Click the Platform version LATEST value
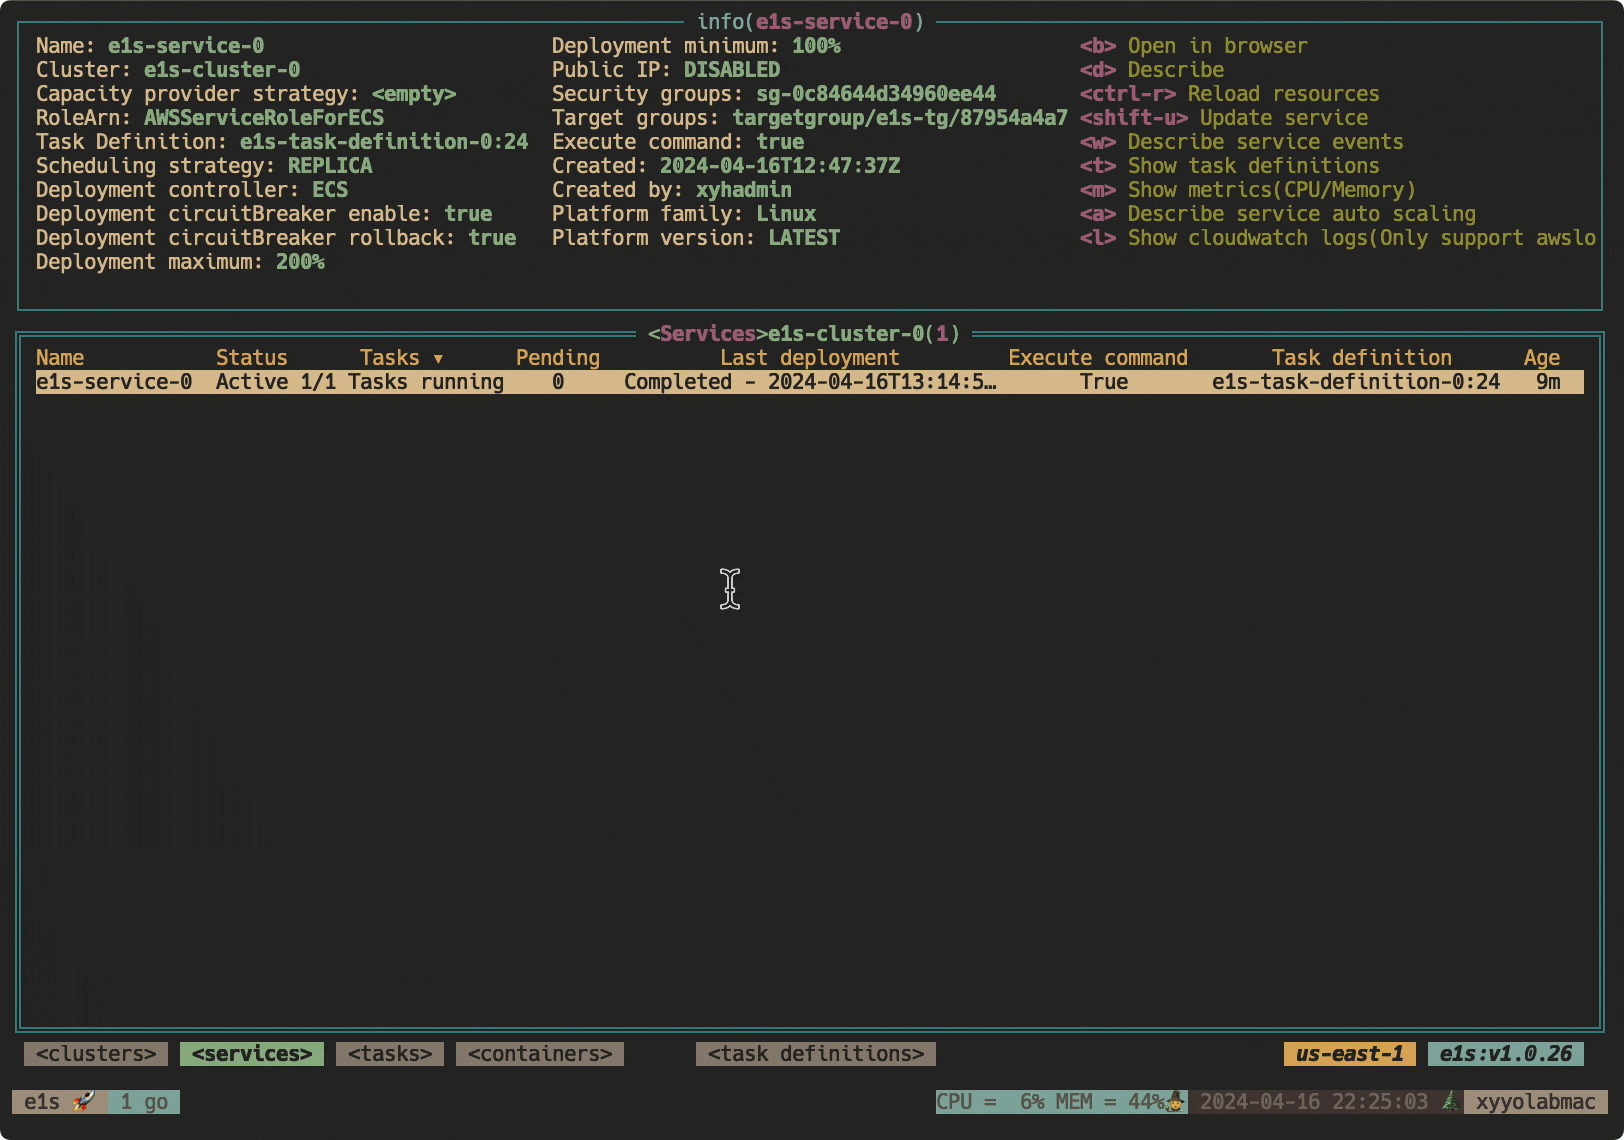Viewport: 1624px width, 1140px height. tap(804, 238)
